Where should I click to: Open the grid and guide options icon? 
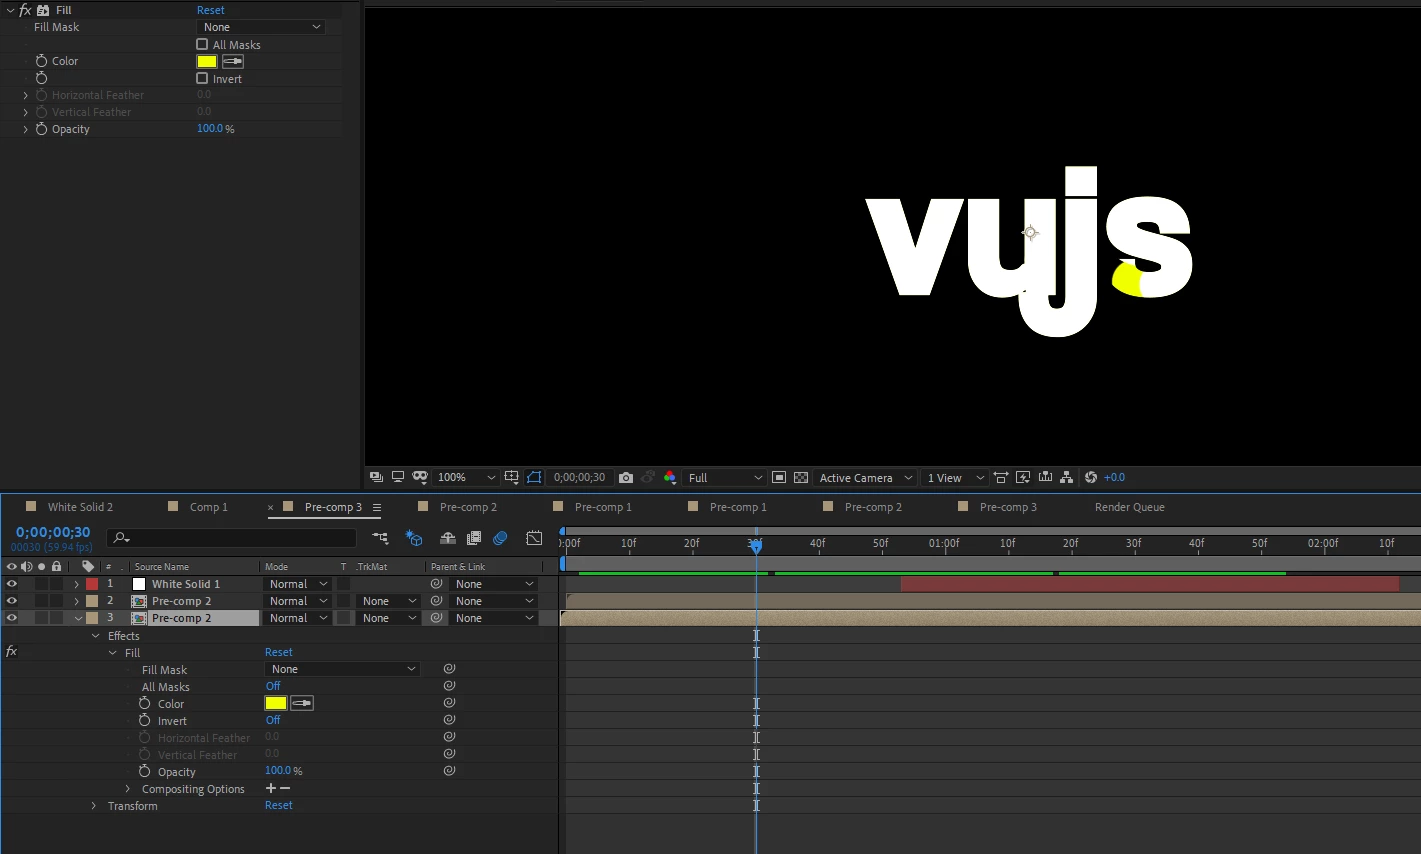click(x=512, y=477)
